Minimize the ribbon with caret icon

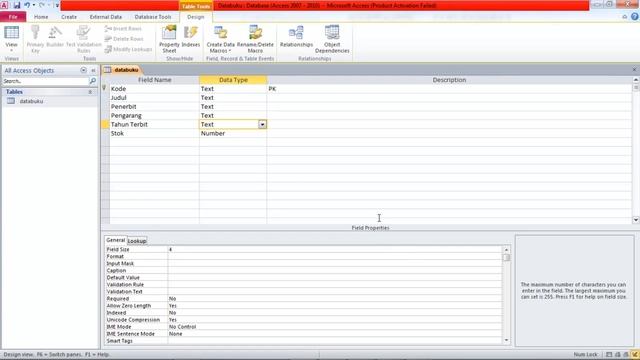624,17
